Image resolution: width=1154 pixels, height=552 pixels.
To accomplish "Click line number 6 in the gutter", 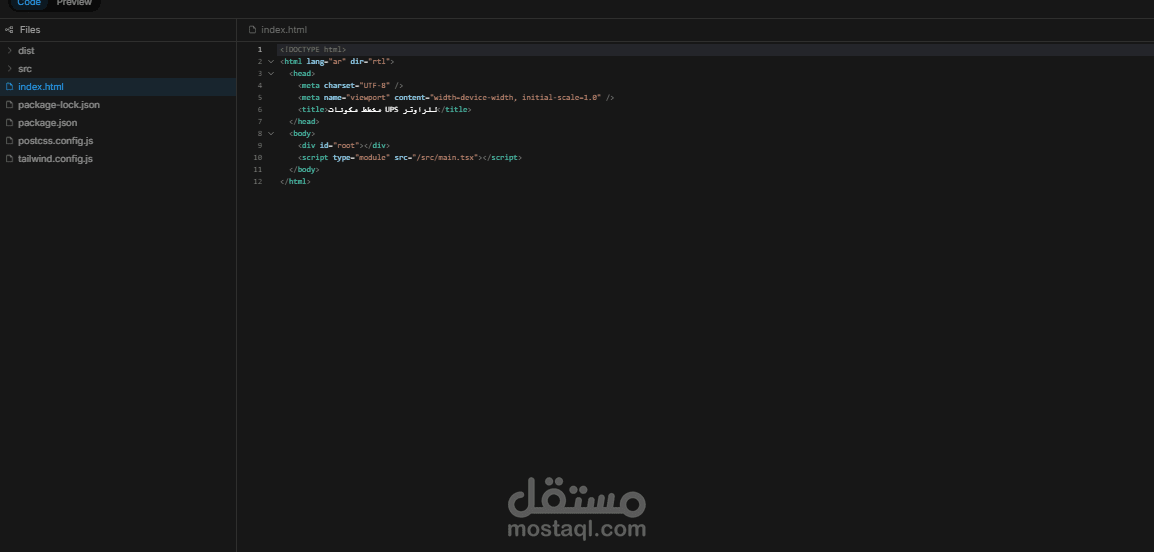I will (x=260, y=110).
